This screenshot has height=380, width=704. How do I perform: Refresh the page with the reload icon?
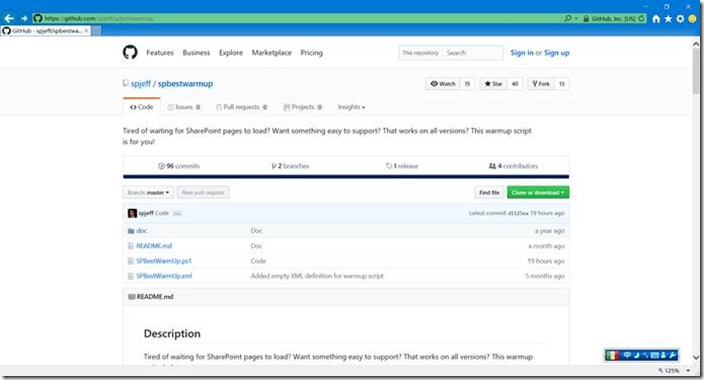641,18
